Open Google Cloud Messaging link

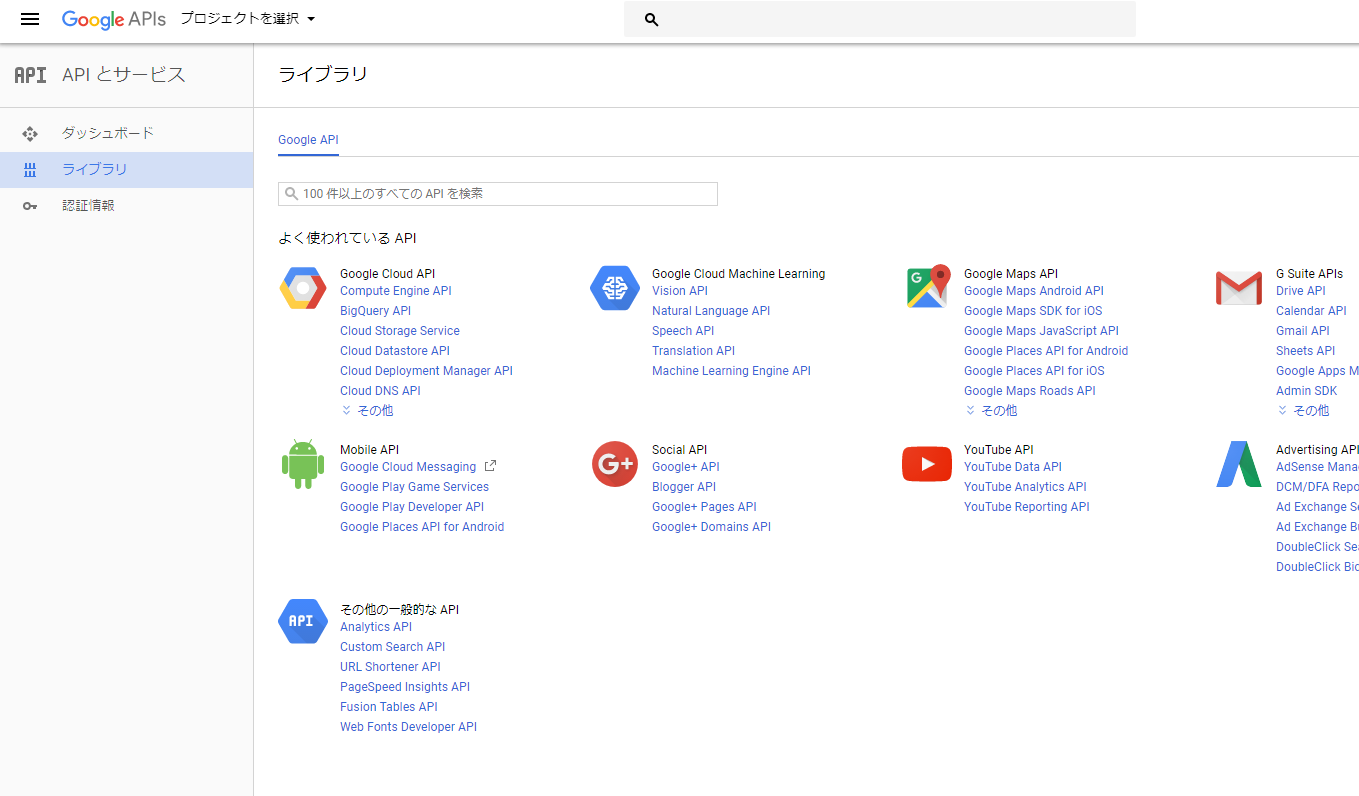pos(408,467)
